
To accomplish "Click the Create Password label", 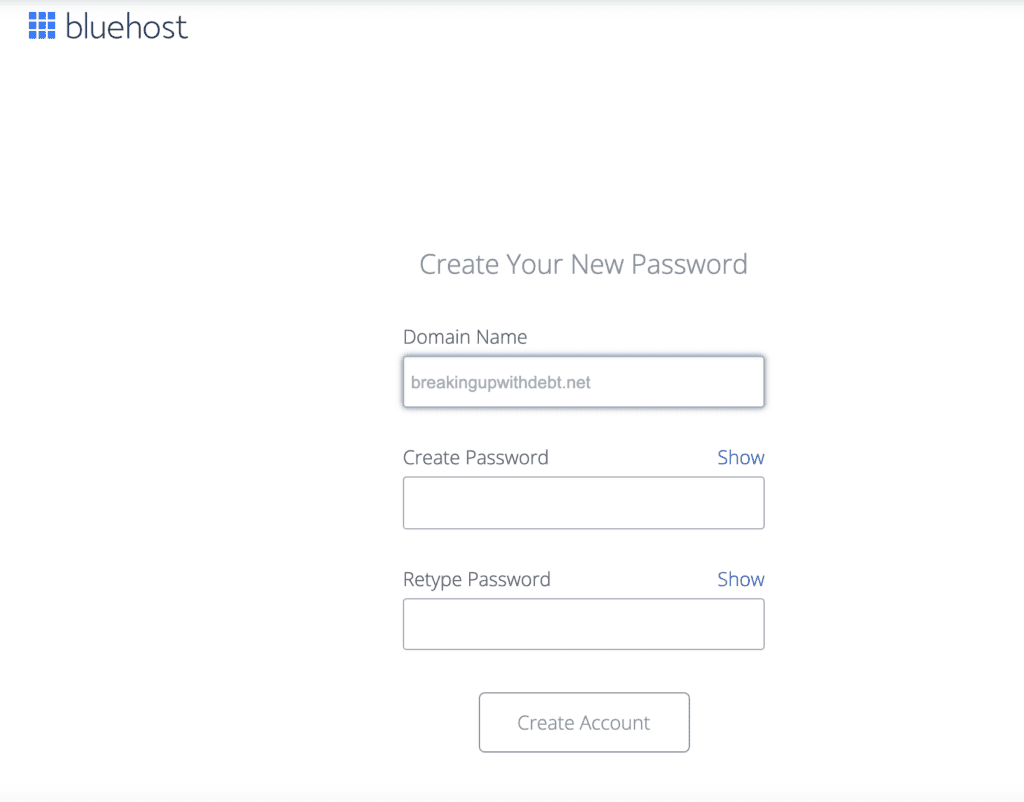I will (475, 457).
